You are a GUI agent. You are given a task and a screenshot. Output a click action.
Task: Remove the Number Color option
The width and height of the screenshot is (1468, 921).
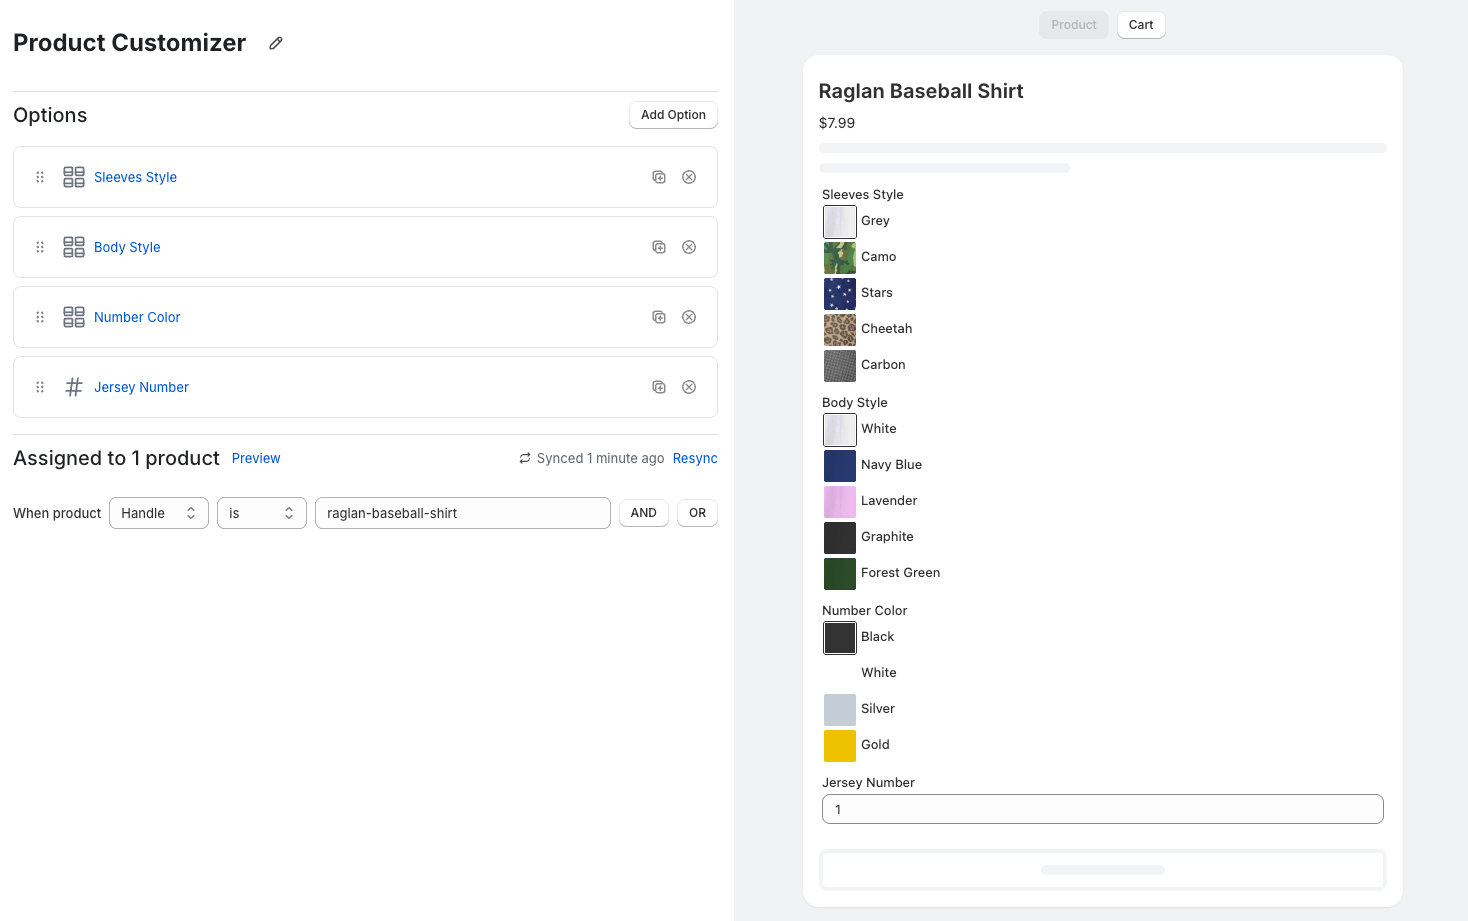[689, 317]
